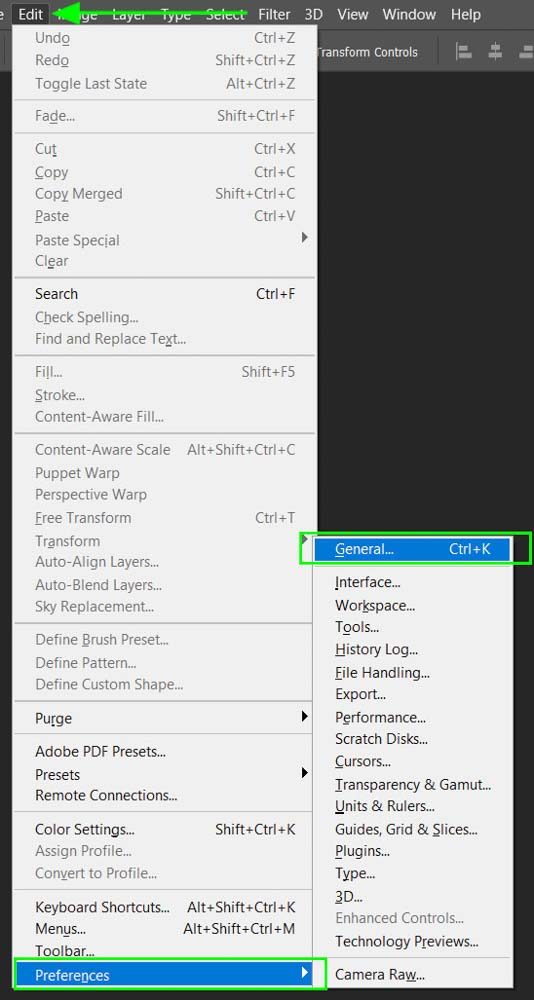534x1000 pixels.
Task: Open the Filter menu
Action: 274,13
